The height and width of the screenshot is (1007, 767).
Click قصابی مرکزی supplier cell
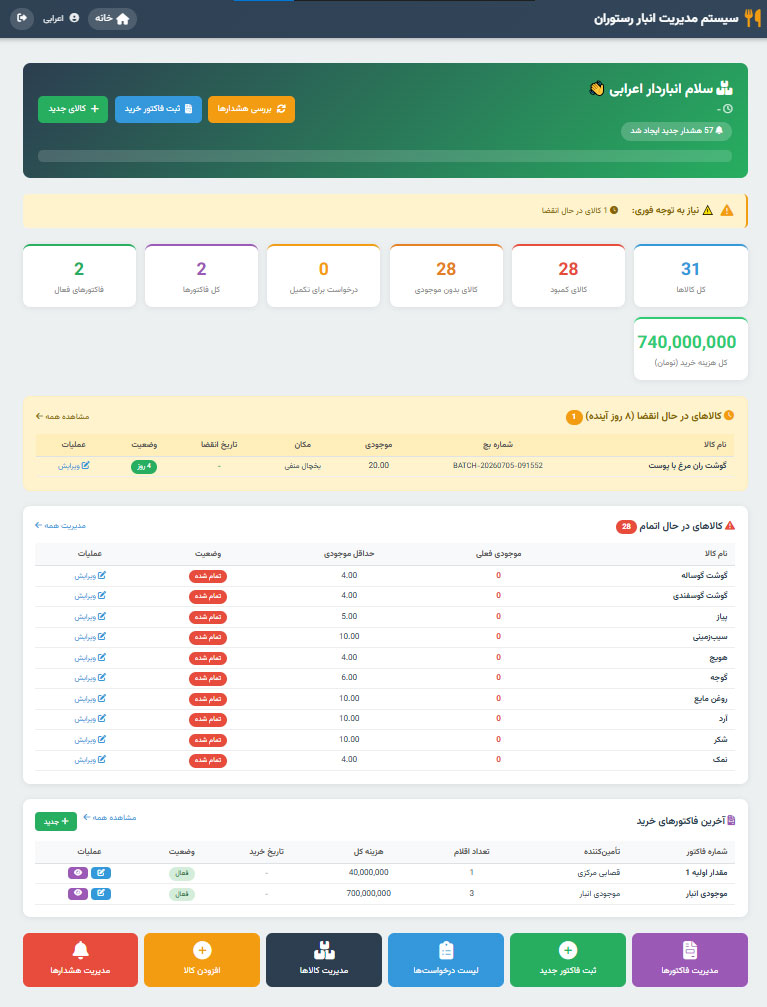599,873
